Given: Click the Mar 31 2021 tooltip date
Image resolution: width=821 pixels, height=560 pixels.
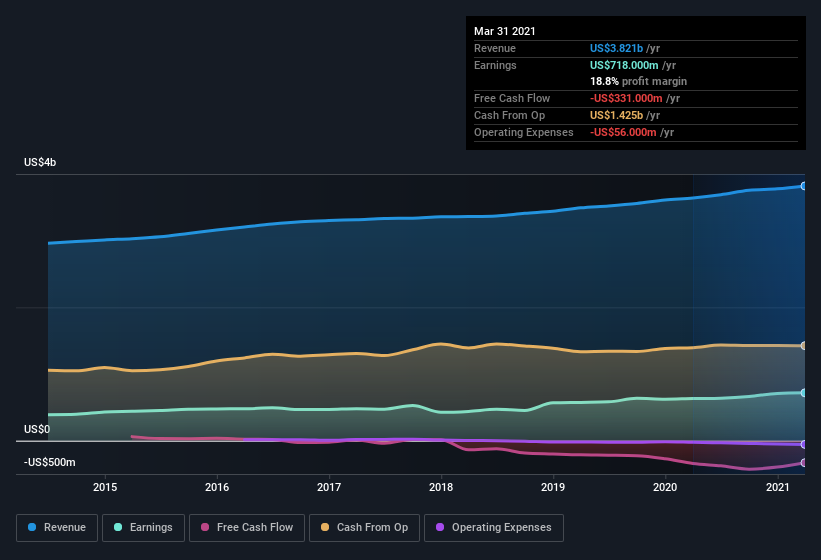Looking at the screenshot, I should click(x=505, y=31).
